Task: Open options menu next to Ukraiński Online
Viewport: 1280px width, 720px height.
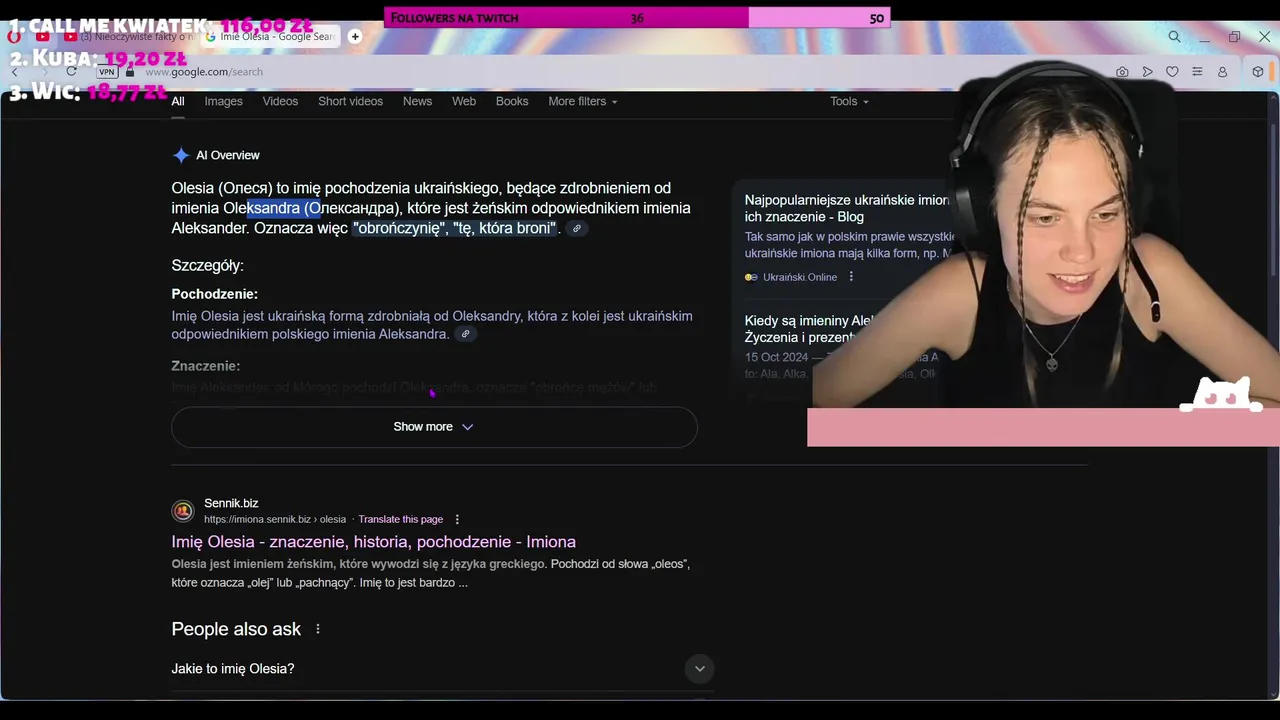Action: pyautogui.click(x=851, y=277)
